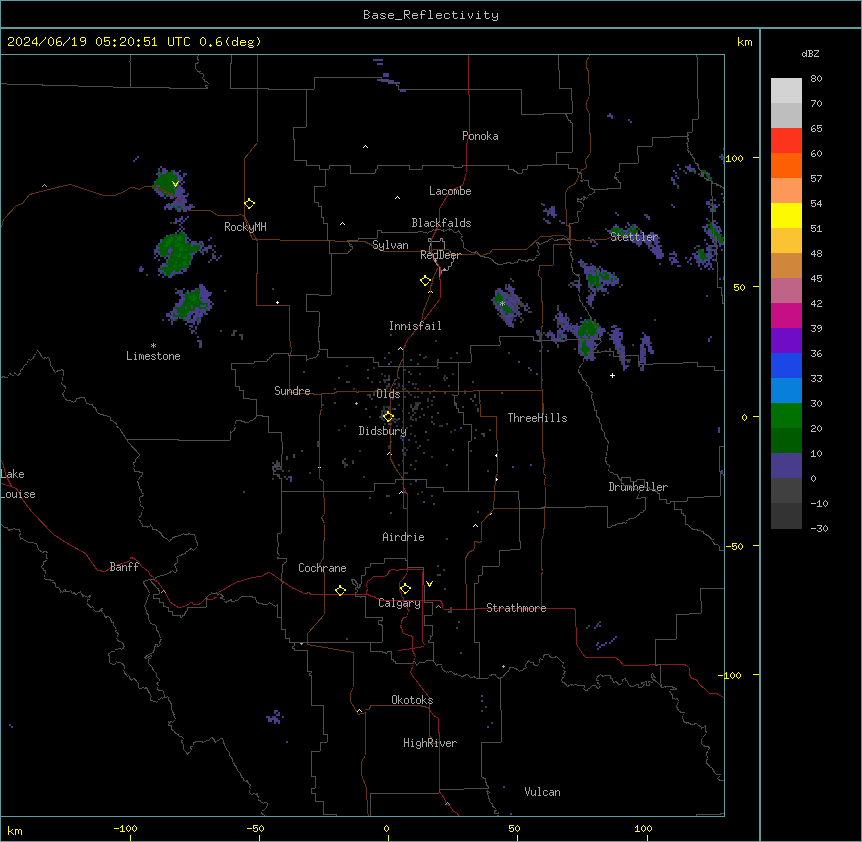Pick the dark orange 60–57 dBZ swatch
Image resolution: width=862 pixels, height=842 pixels.
[x=786, y=165]
